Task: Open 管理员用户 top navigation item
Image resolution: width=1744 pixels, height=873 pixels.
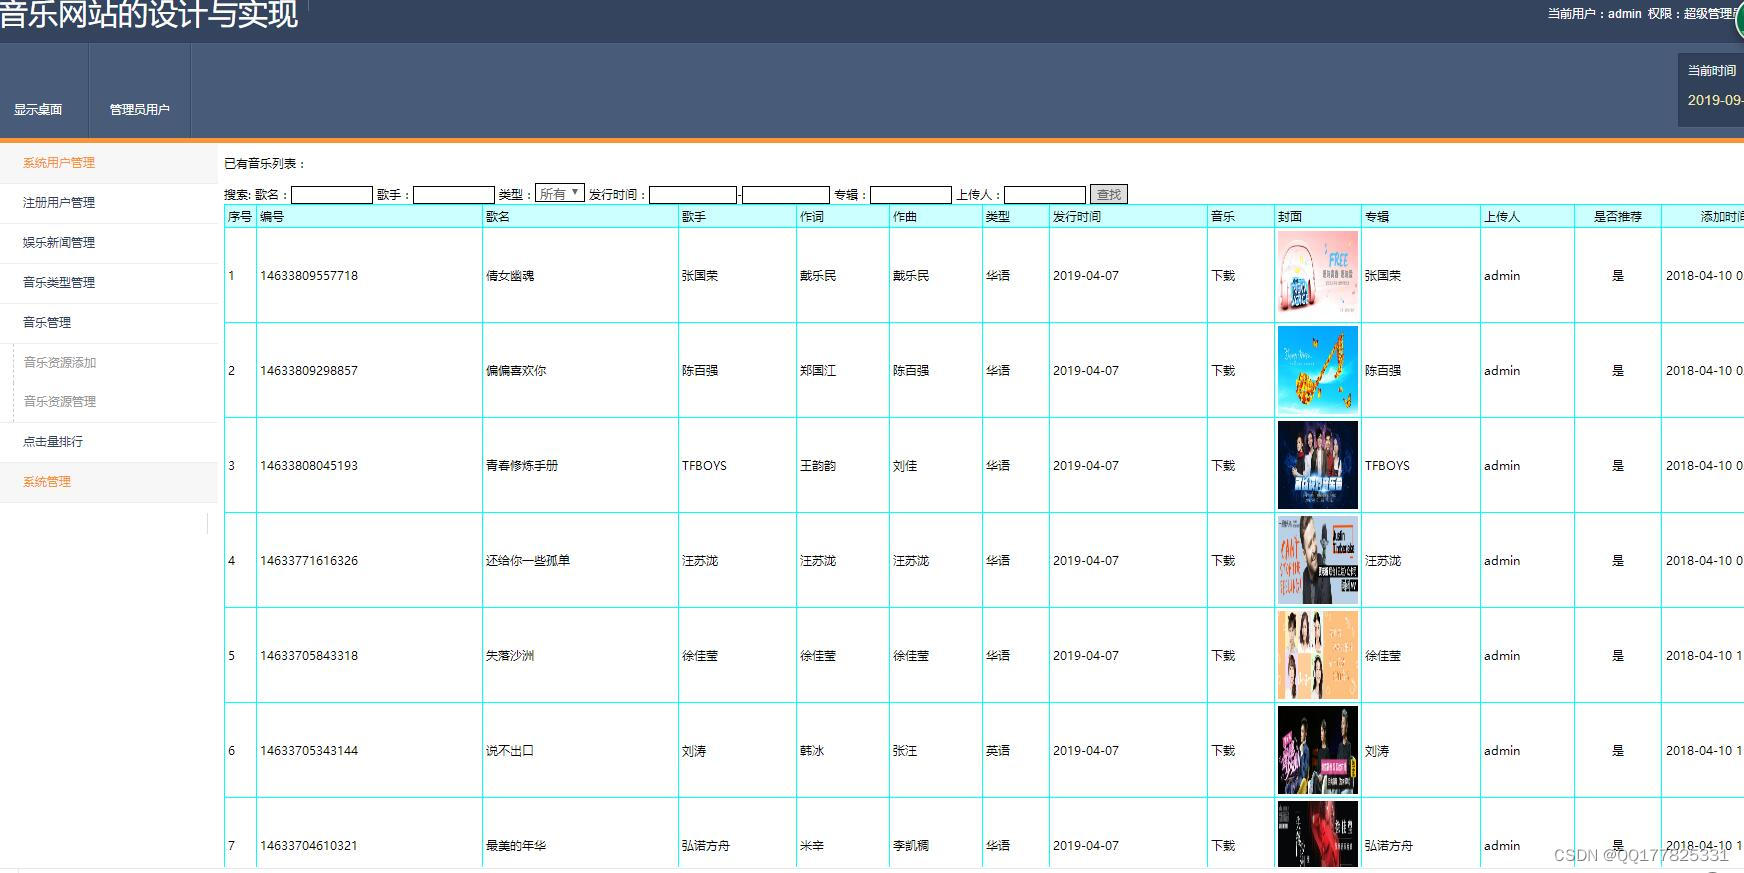Action: coord(140,110)
